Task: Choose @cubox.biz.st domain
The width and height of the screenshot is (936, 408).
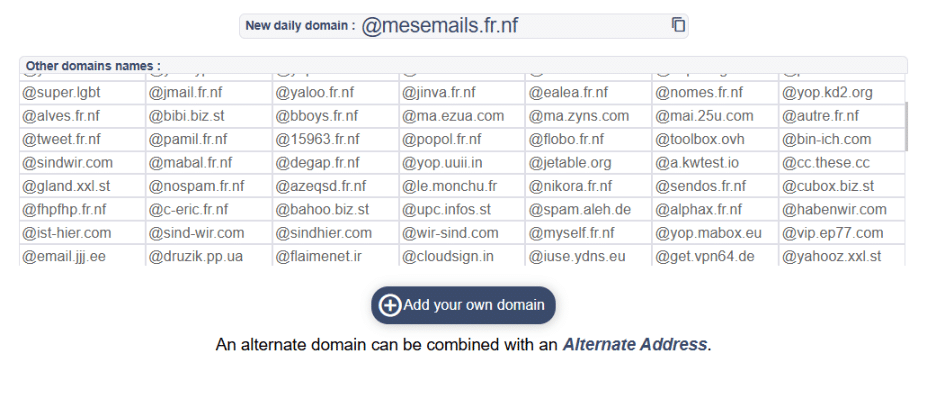Action: [829, 186]
